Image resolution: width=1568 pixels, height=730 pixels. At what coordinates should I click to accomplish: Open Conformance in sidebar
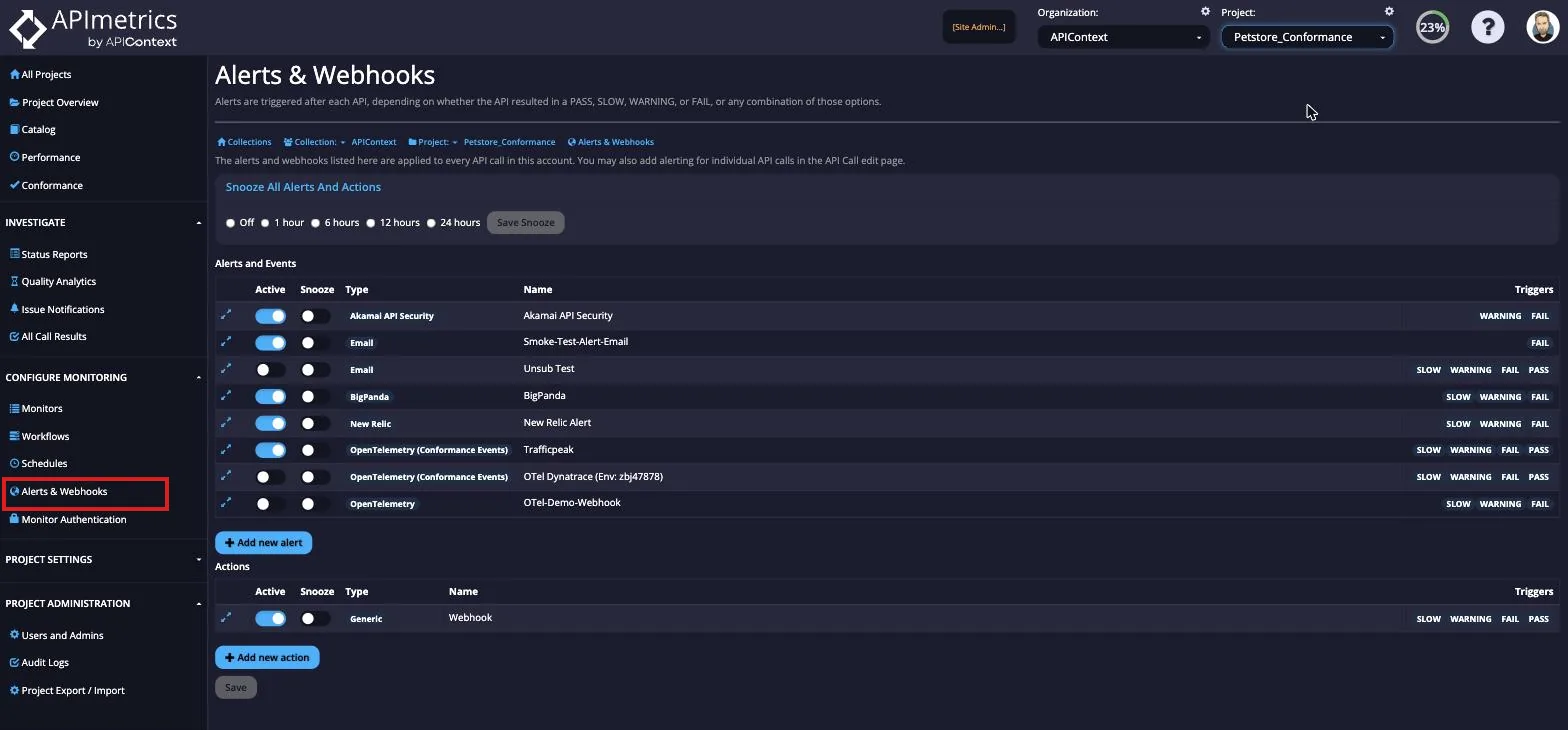[x=46, y=185]
